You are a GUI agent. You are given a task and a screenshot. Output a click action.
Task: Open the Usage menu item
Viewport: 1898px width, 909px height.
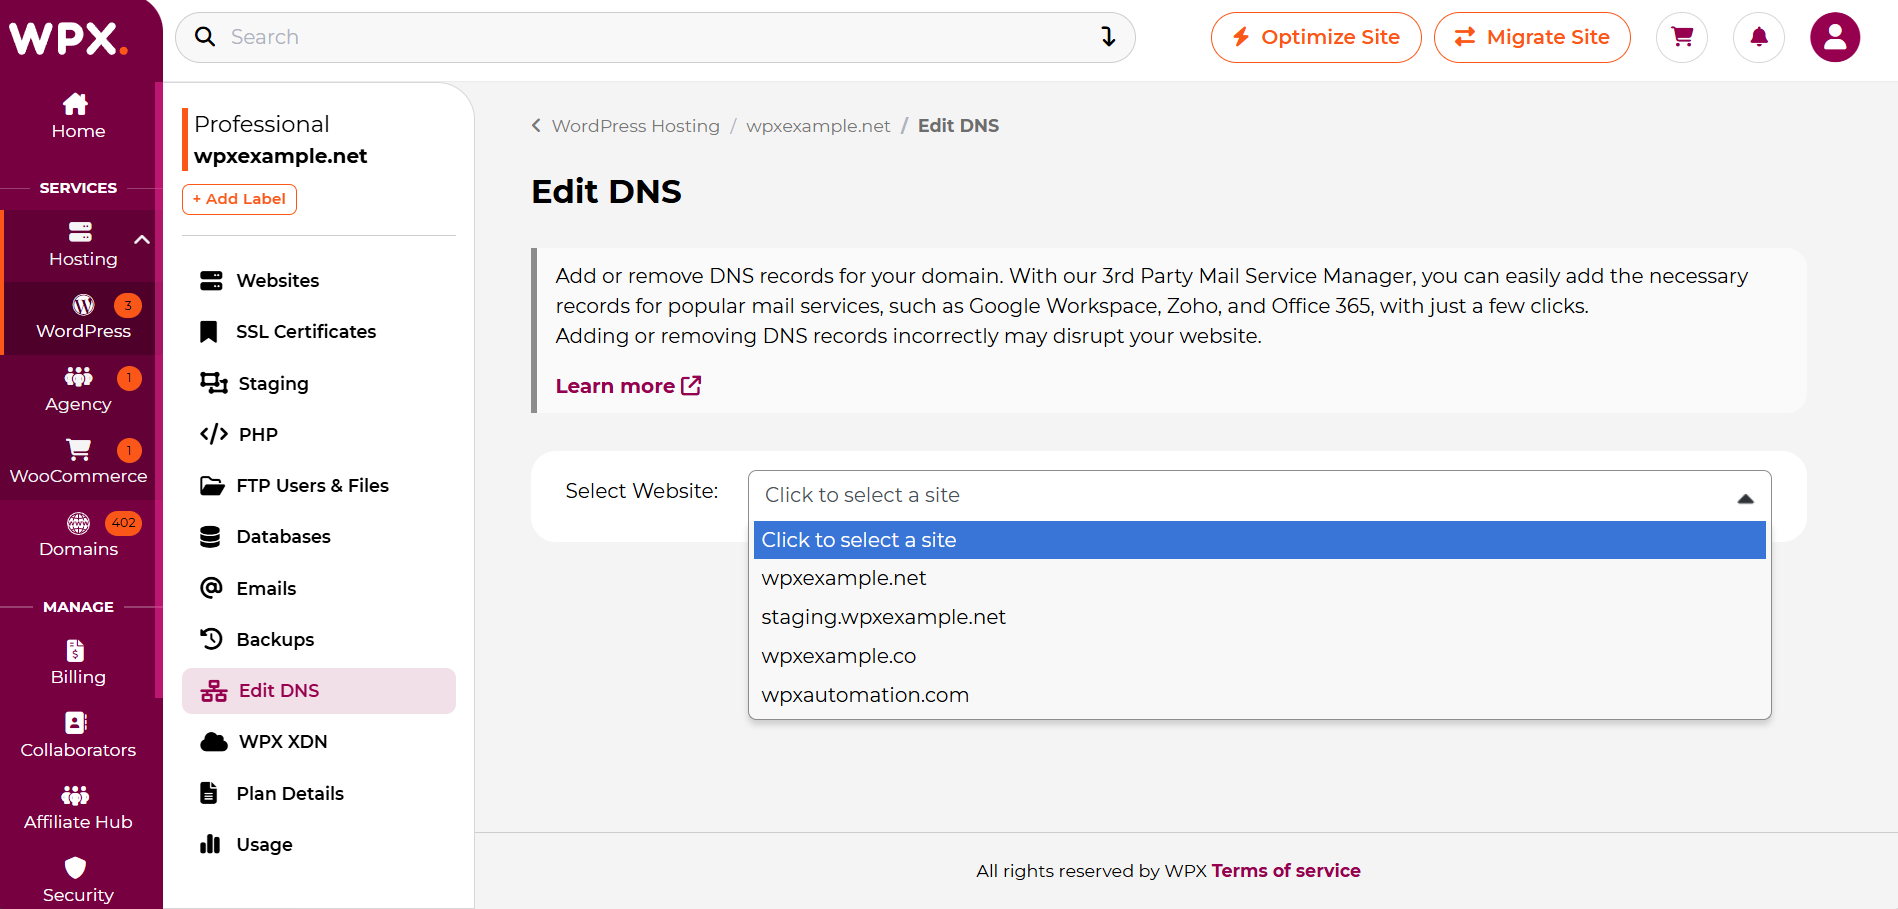[319, 844]
